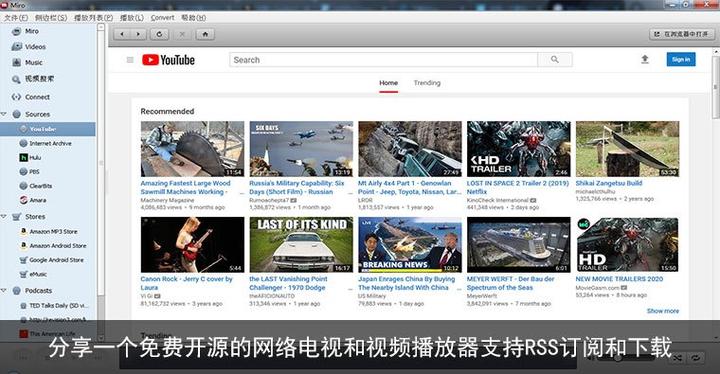The height and width of the screenshot is (374, 720).
Task: Go back with the browser back arrow
Action: tap(122, 34)
